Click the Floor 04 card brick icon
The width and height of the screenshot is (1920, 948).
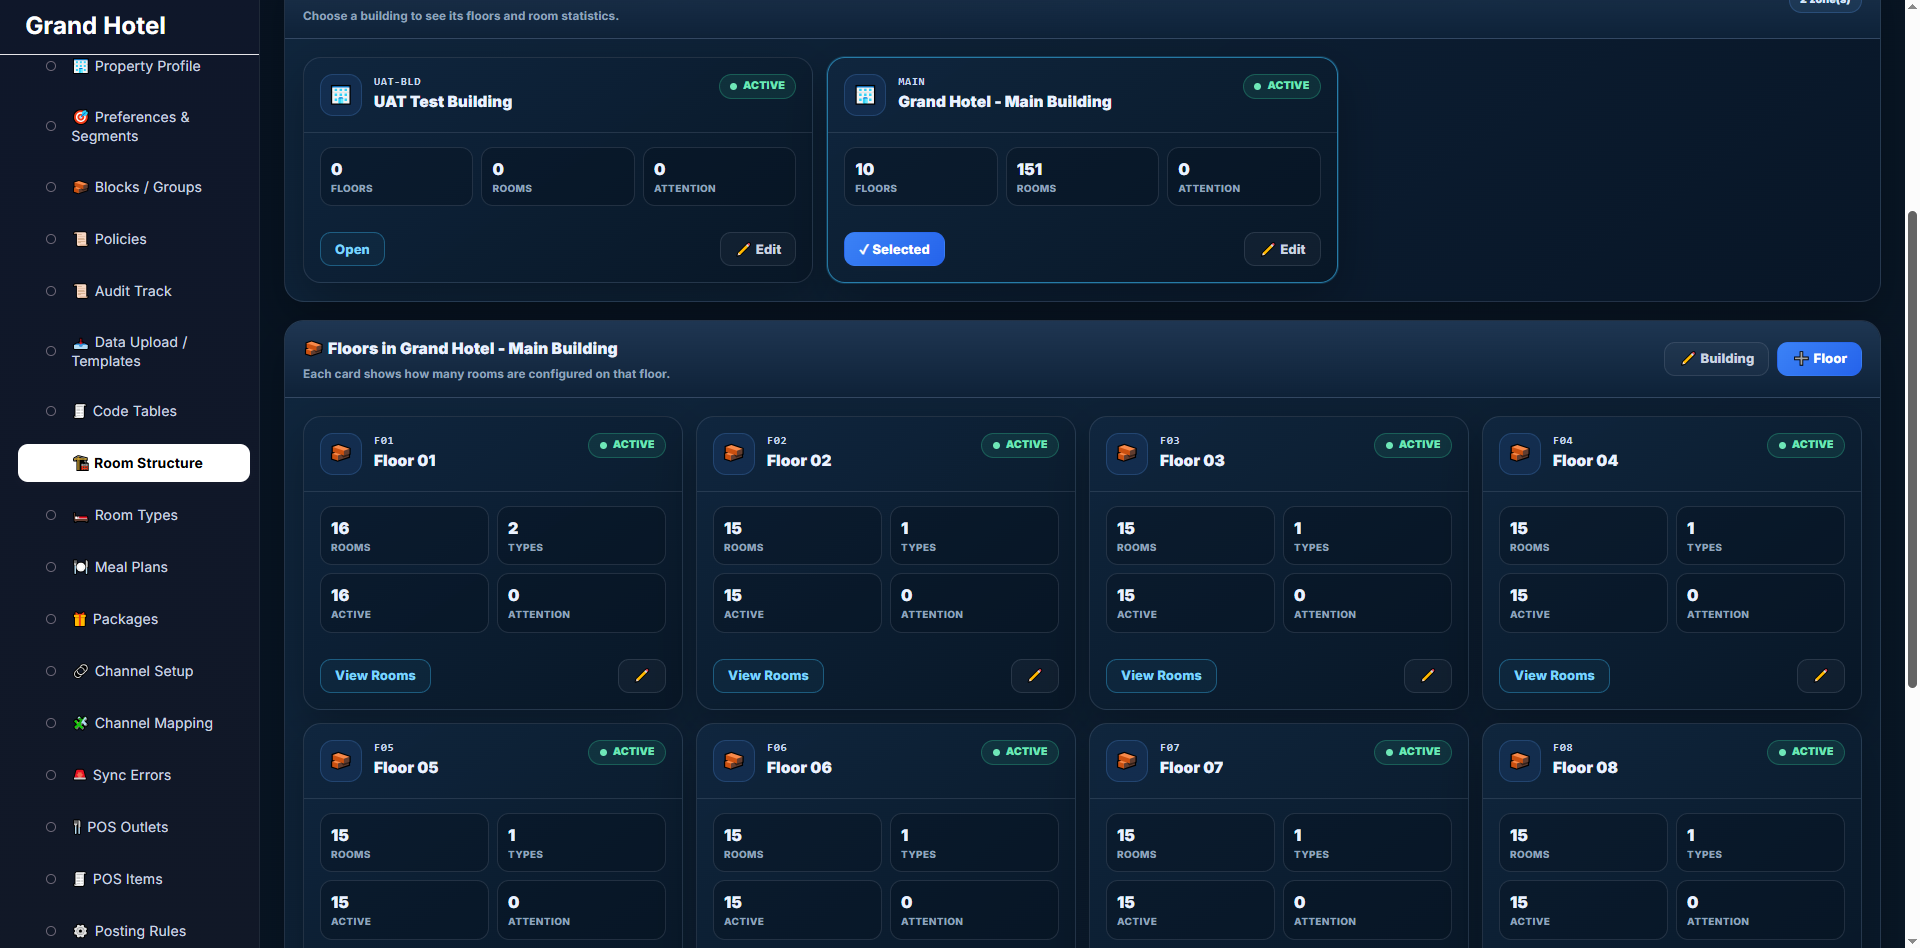(1520, 453)
